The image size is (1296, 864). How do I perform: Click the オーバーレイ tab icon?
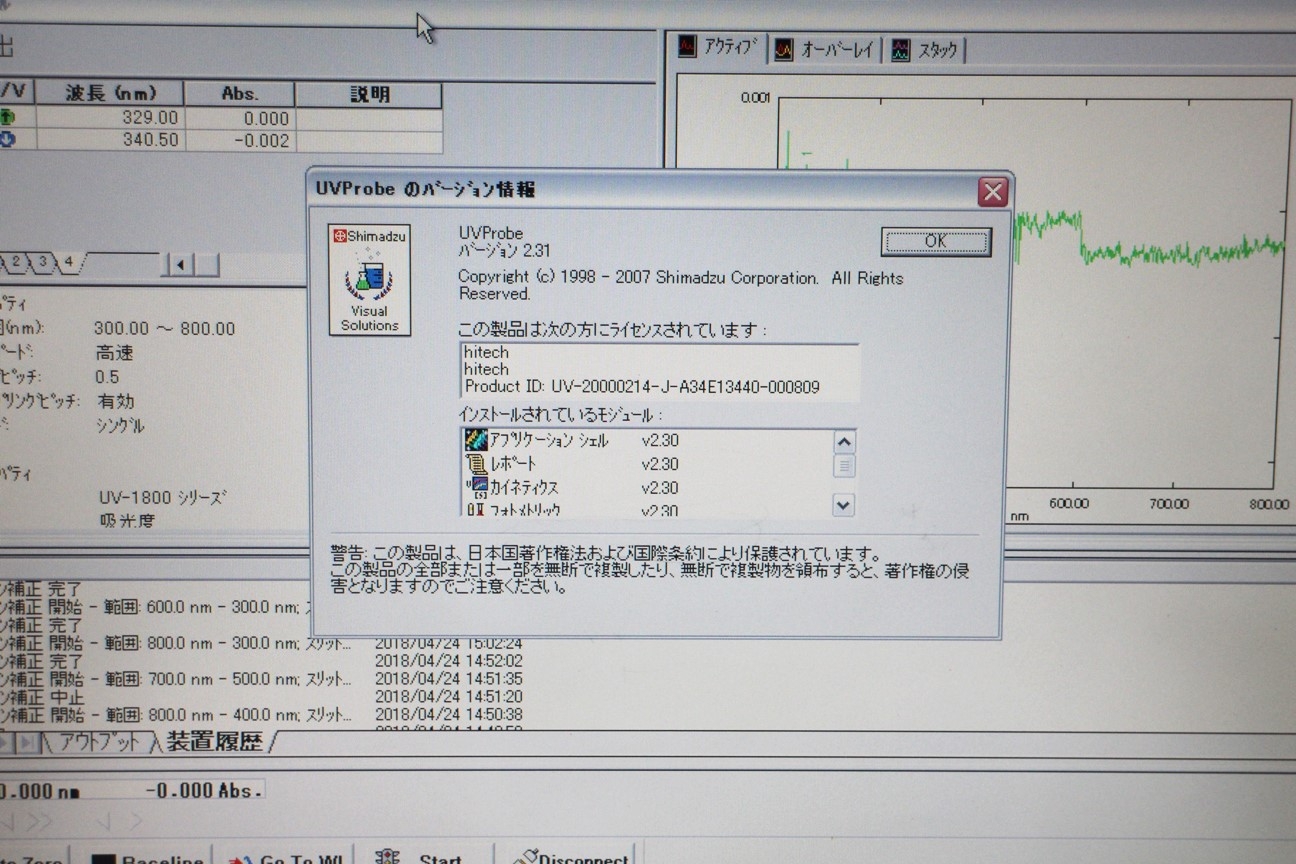784,49
